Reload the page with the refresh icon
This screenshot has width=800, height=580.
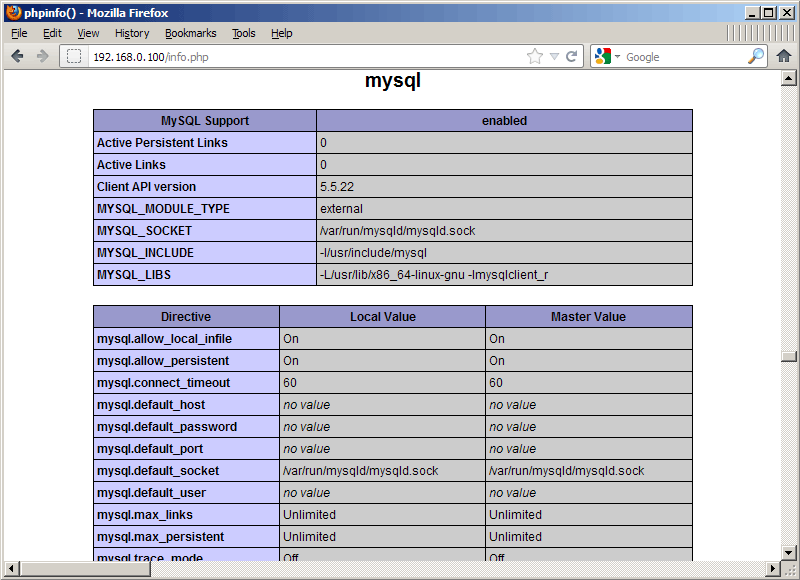[x=572, y=56]
